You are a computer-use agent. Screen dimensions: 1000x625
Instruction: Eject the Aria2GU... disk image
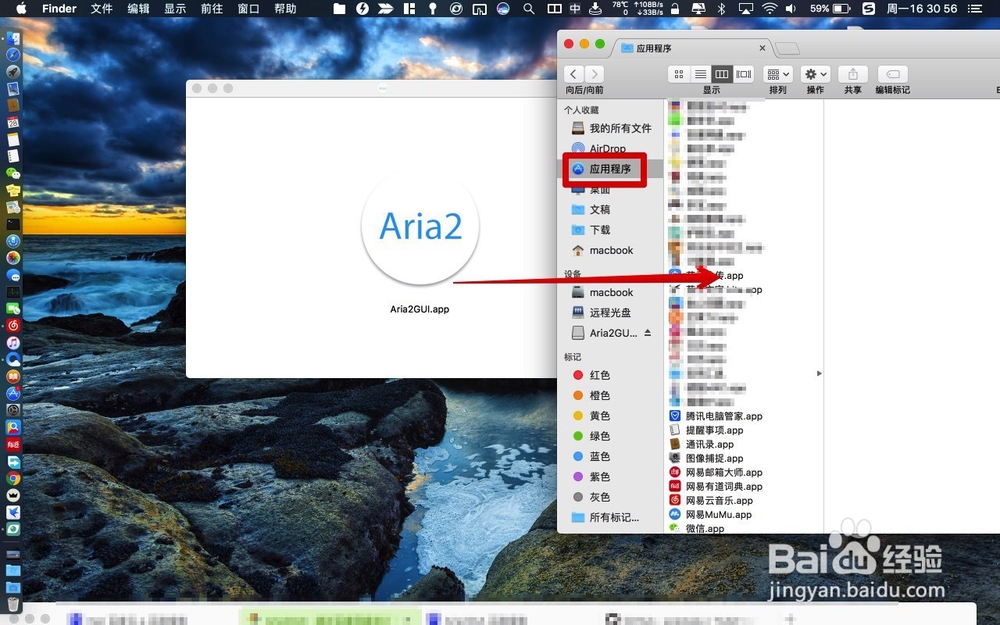point(648,333)
